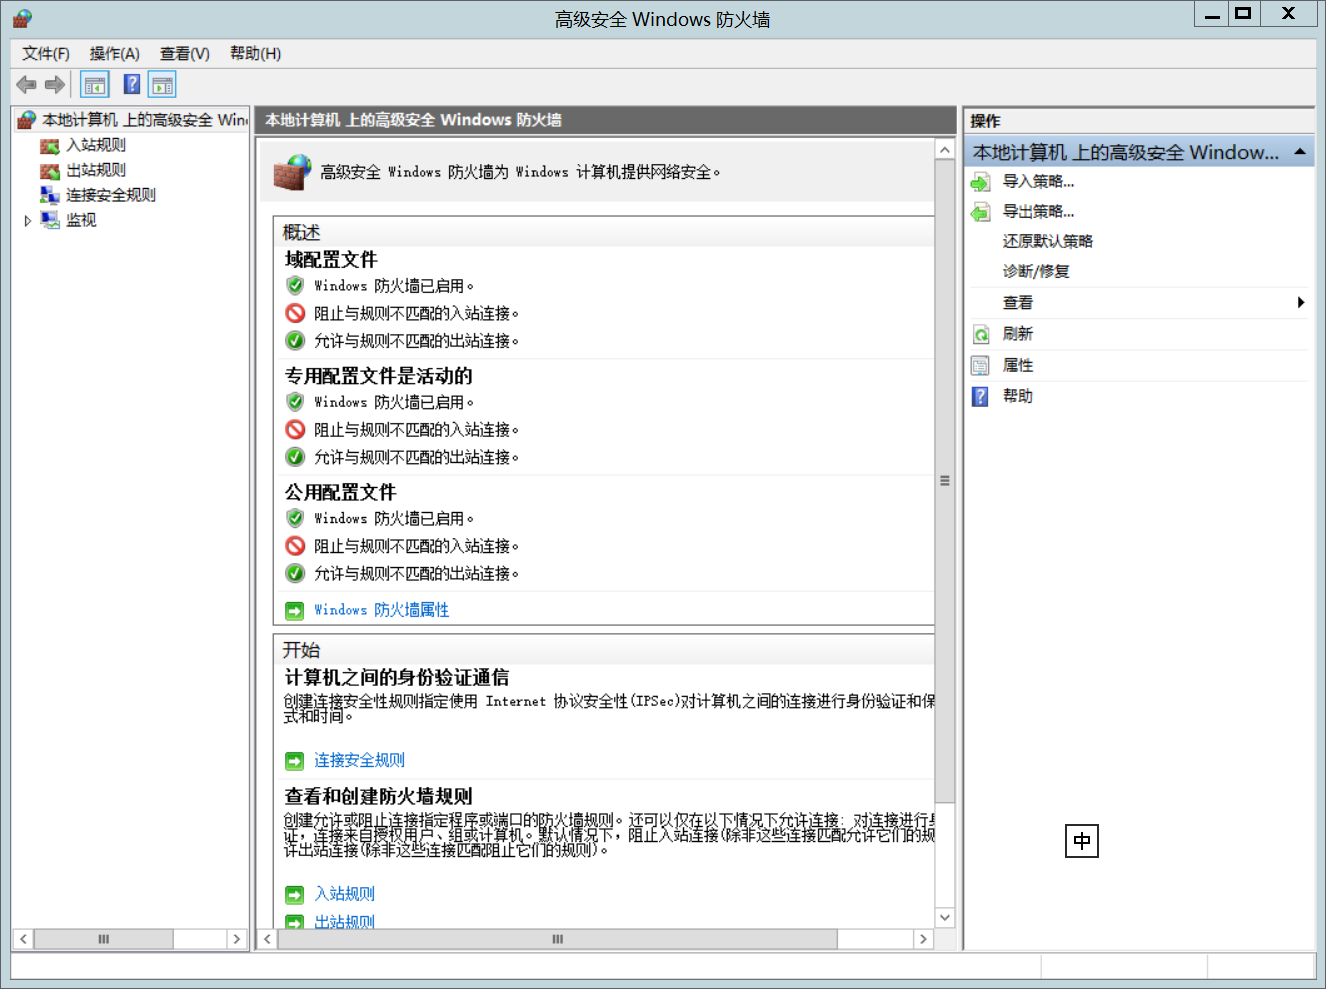Open the 查看(V) menu

tap(185, 53)
